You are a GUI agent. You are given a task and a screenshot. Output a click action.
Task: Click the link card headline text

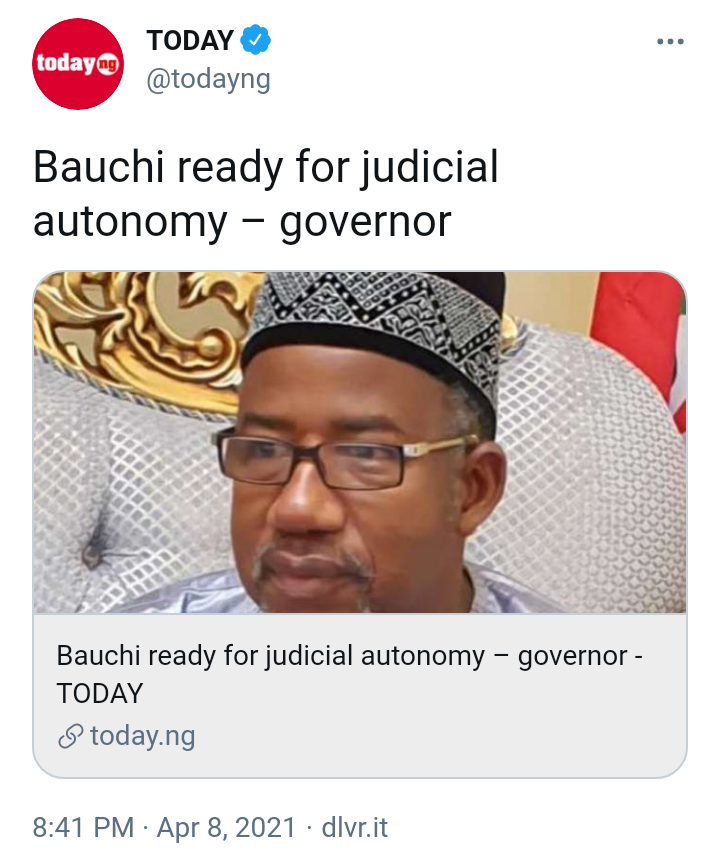pos(349,674)
